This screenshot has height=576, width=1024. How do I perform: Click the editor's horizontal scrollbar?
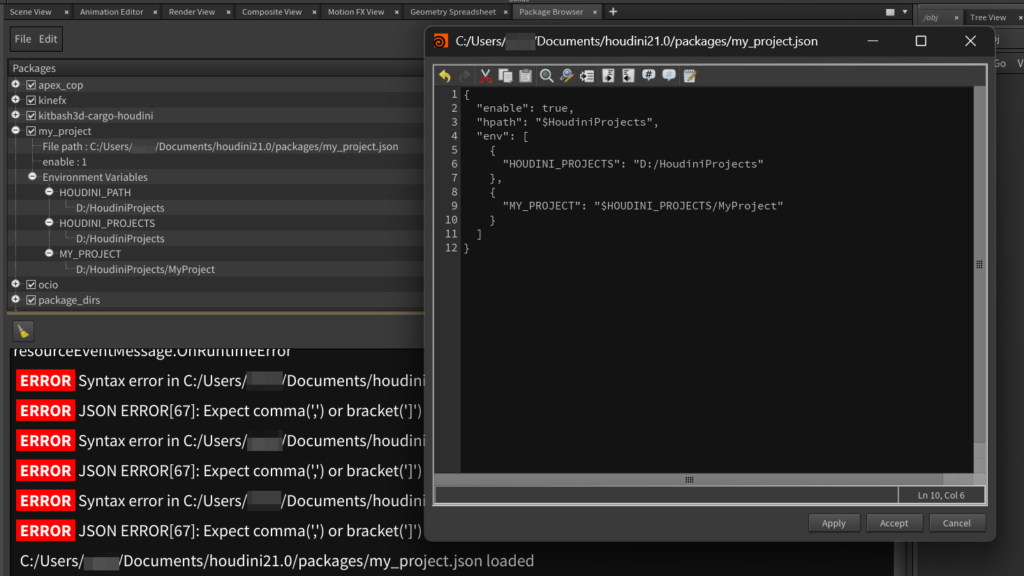click(688, 480)
